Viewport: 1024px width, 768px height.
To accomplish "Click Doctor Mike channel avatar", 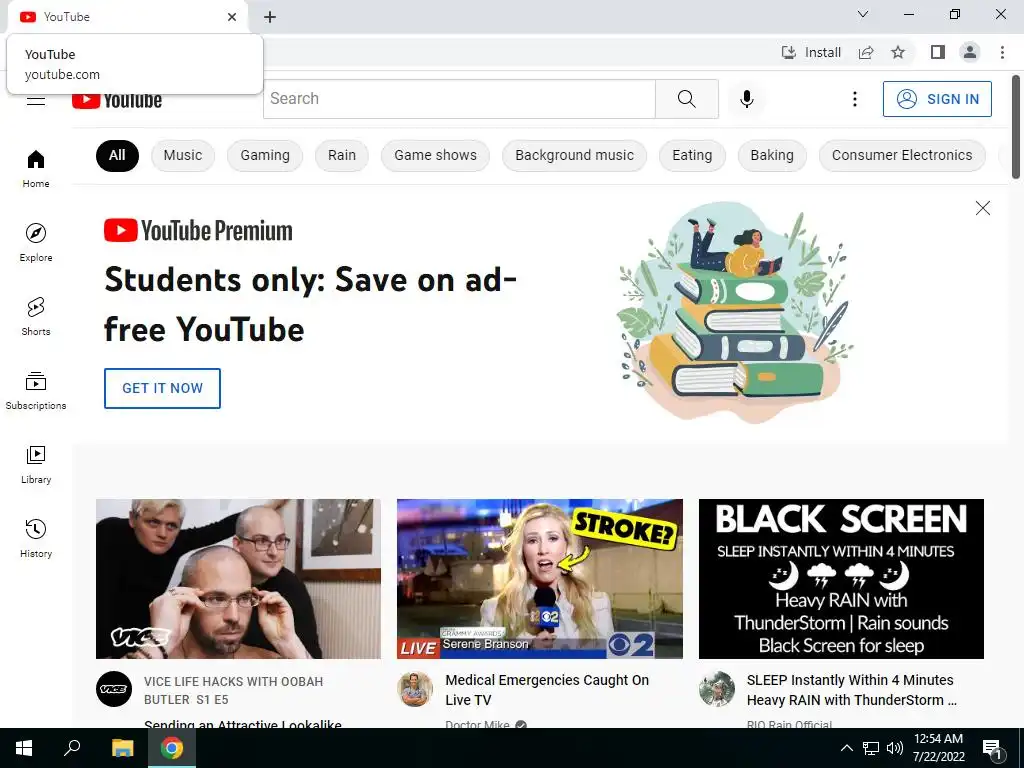I will [x=415, y=688].
